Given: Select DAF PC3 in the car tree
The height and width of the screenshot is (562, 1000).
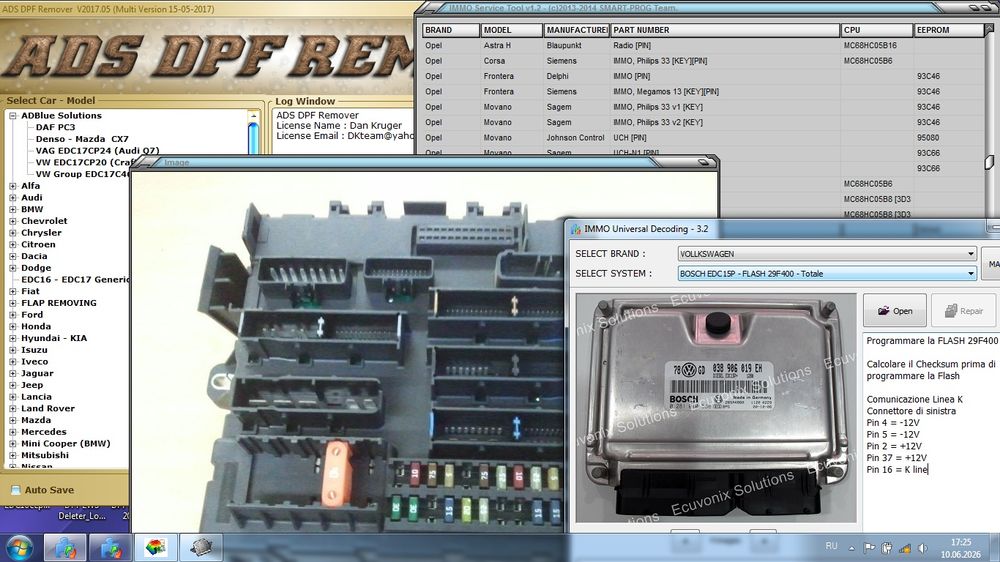Looking at the screenshot, I should (55, 127).
